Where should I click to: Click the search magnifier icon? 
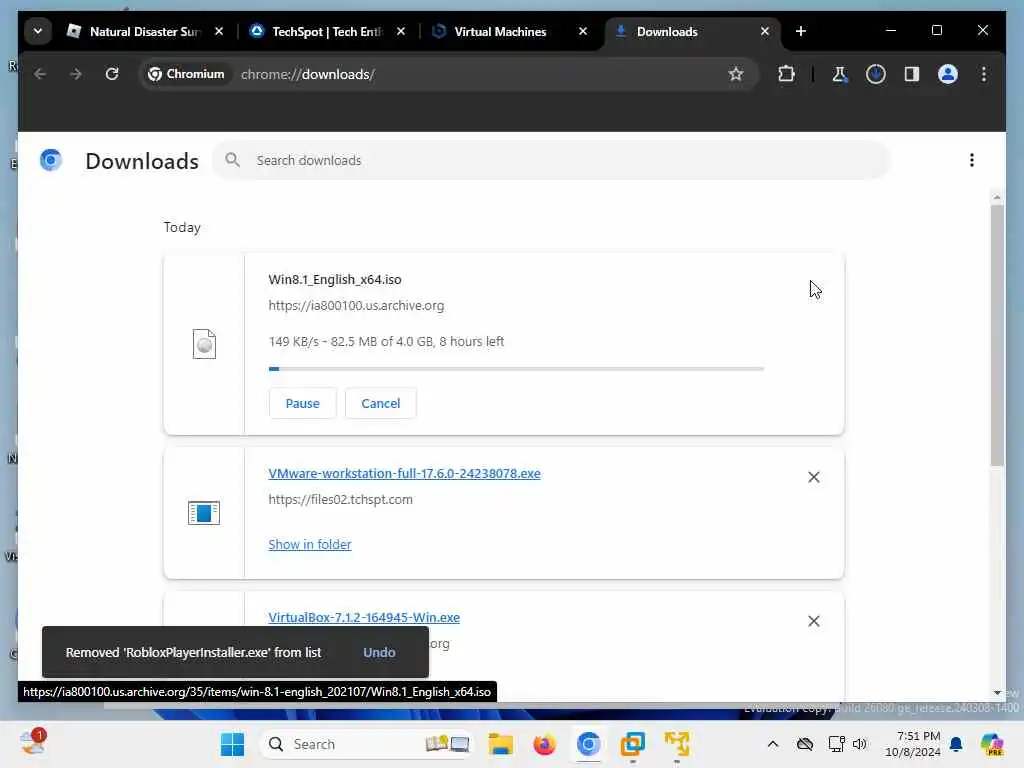(232, 160)
